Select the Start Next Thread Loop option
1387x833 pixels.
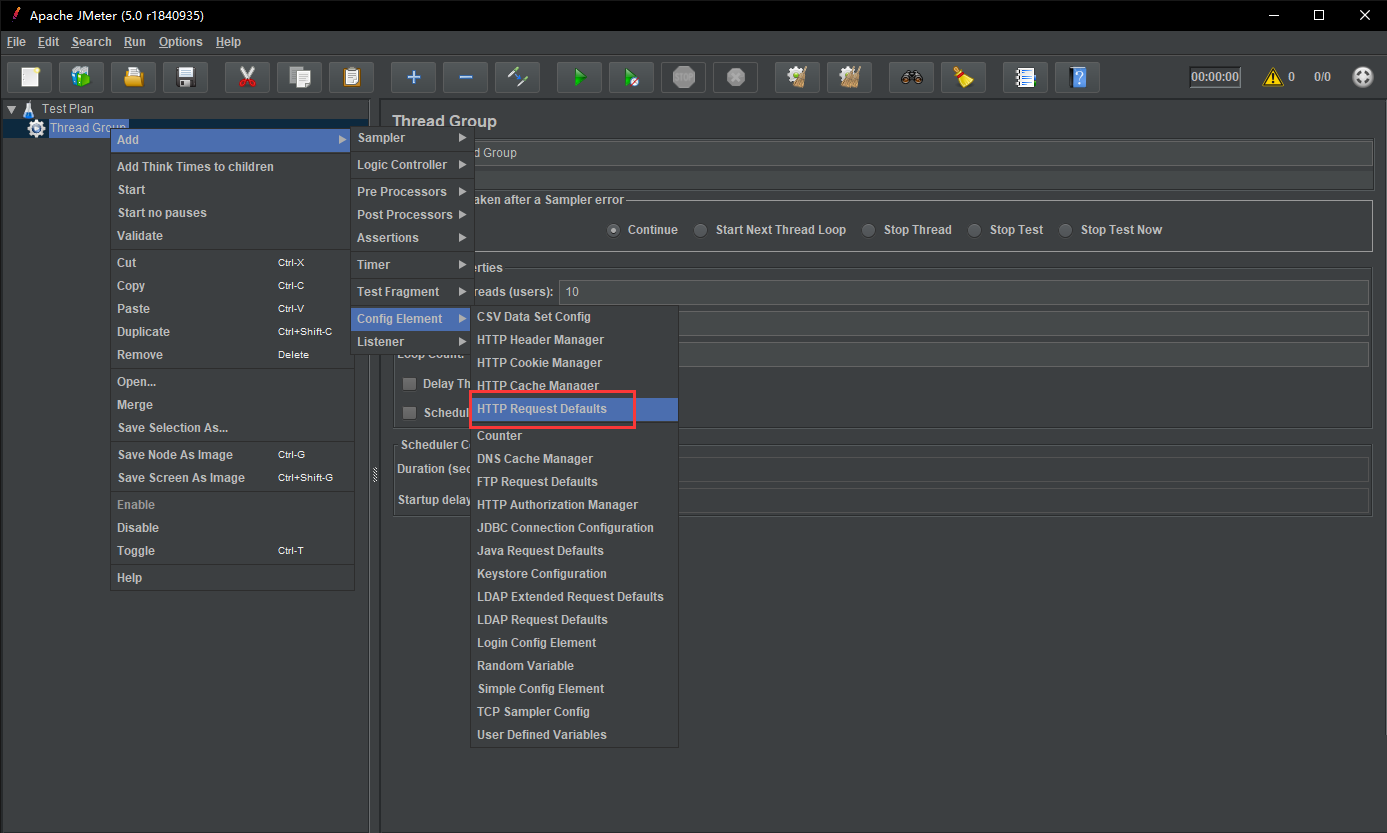(701, 230)
